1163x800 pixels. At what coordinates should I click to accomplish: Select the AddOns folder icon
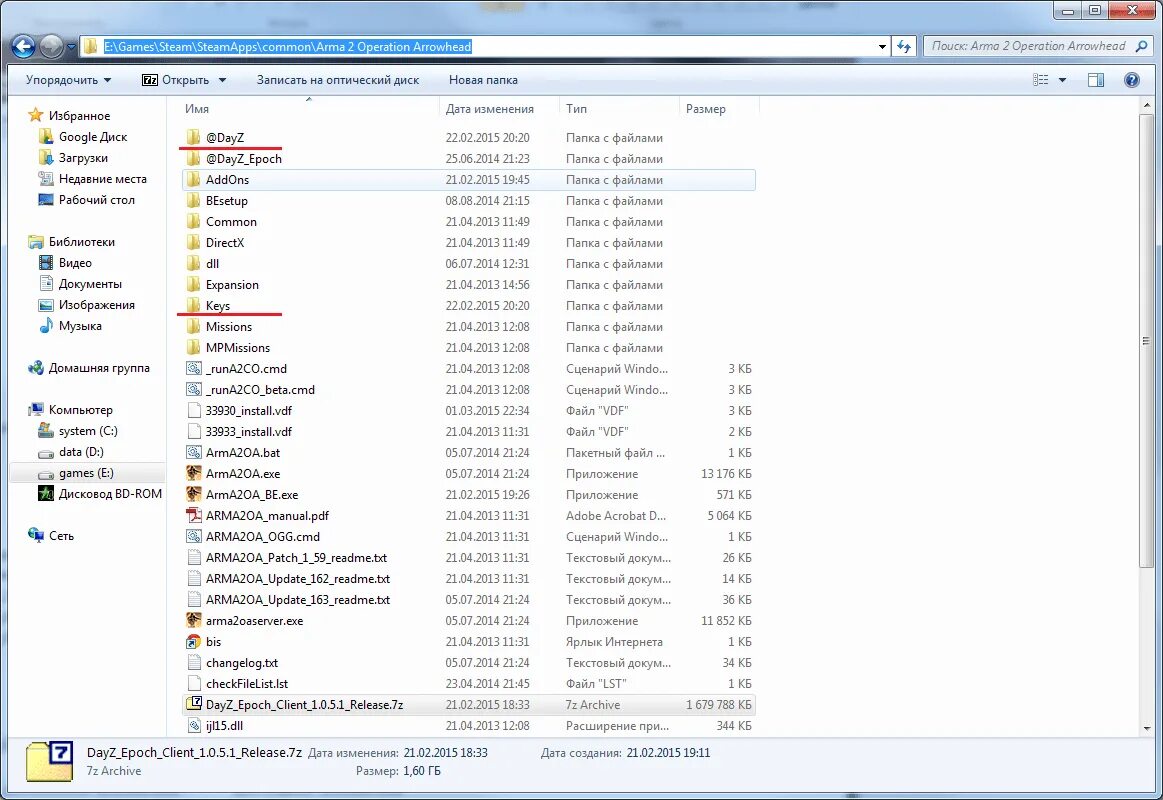[194, 179]
